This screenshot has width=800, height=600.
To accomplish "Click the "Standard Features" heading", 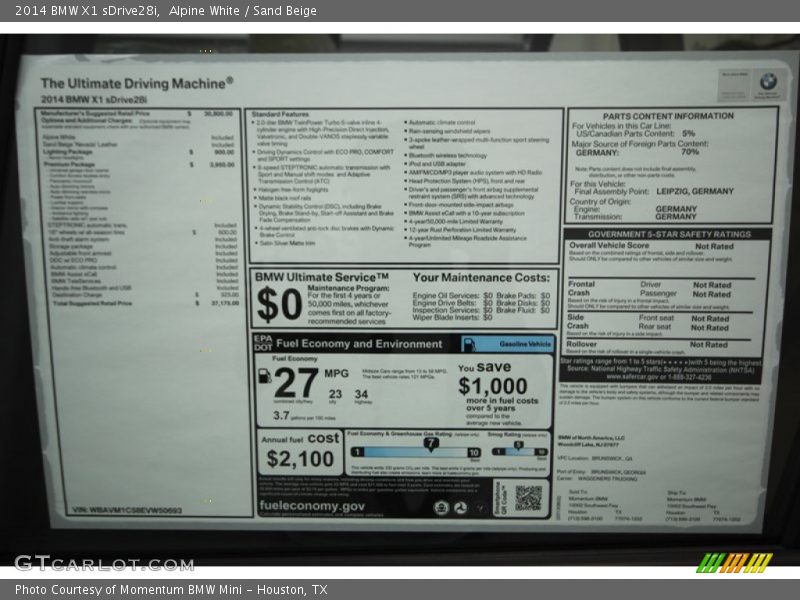I will [280, 114].
